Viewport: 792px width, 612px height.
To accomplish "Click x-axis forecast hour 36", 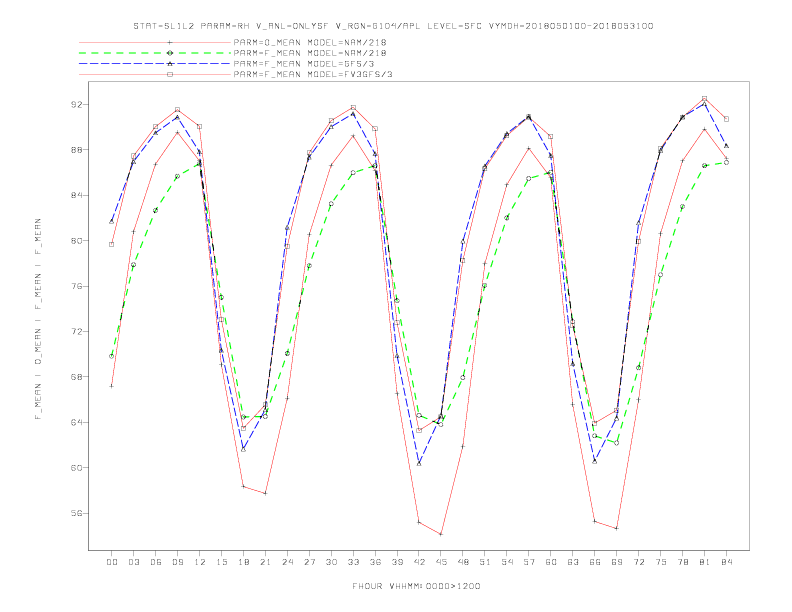I will [x=375, y=562].
